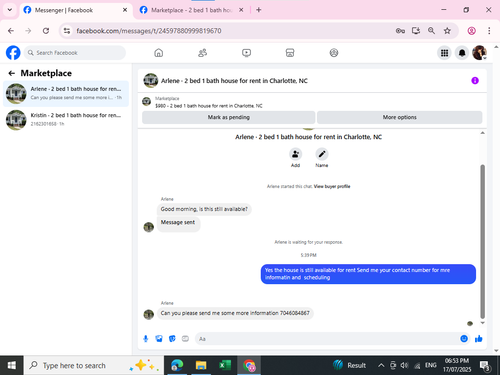Click the browser back arrow
The width and height of the screenshot is (500, 375).
[x=11, y=31]
